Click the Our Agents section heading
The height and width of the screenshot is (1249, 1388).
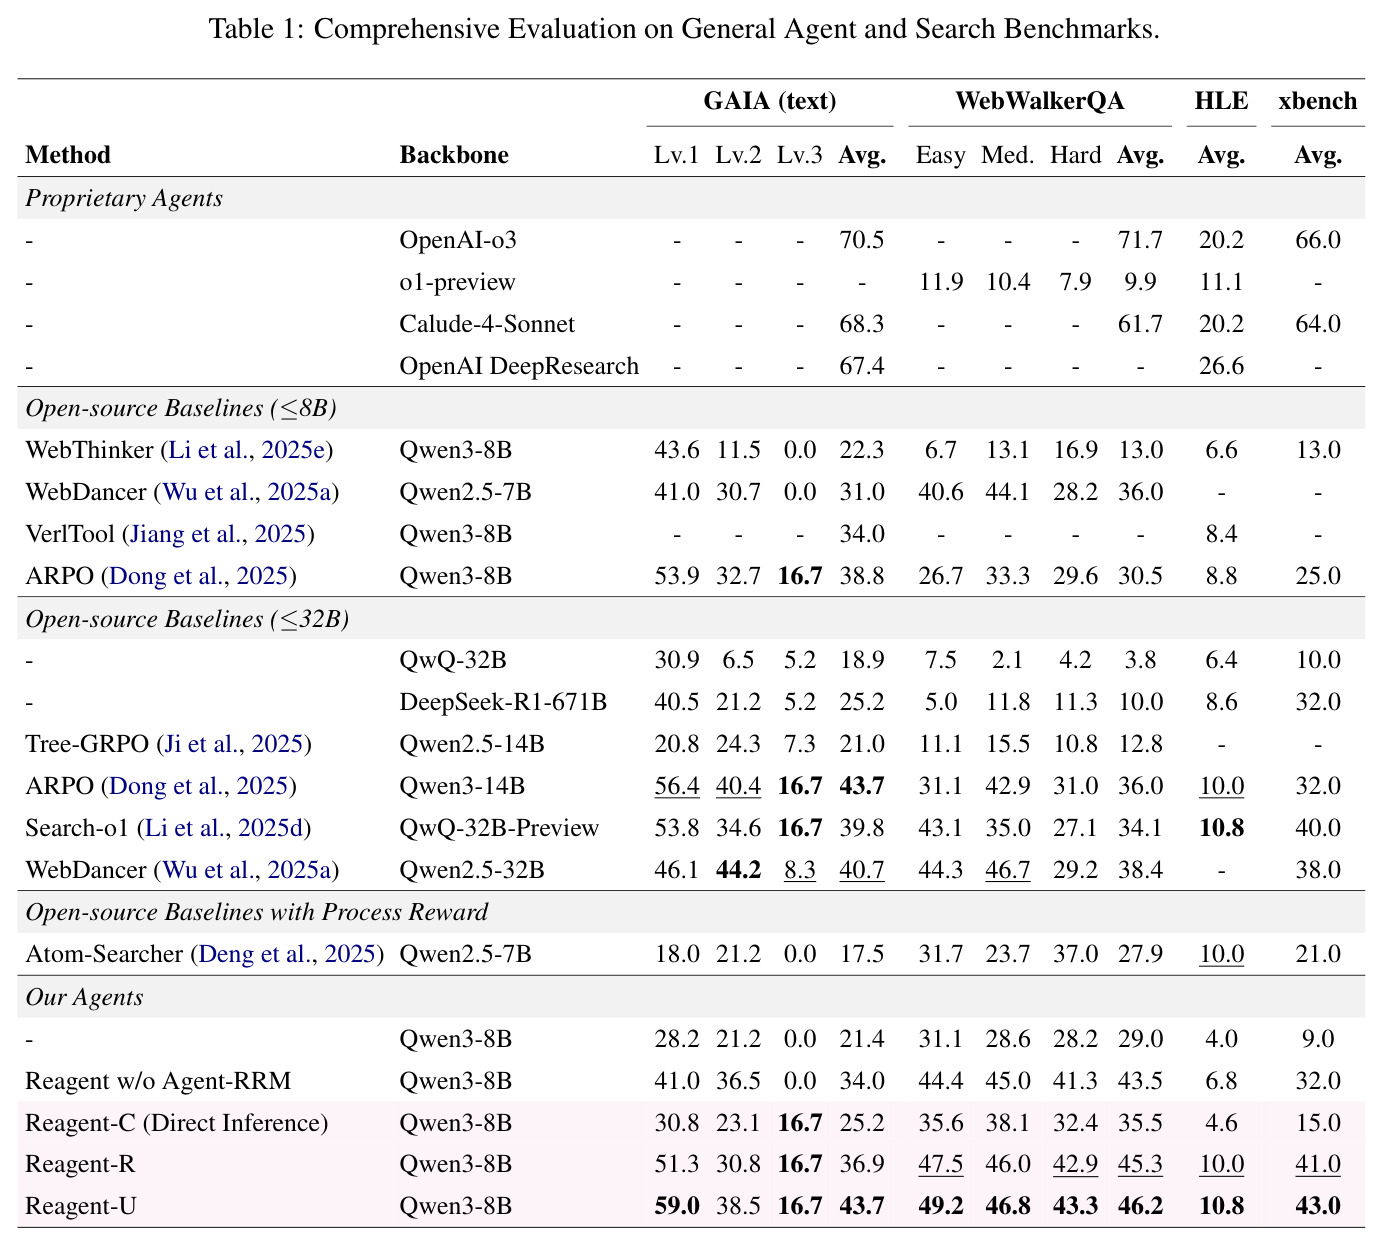(84, 997)
